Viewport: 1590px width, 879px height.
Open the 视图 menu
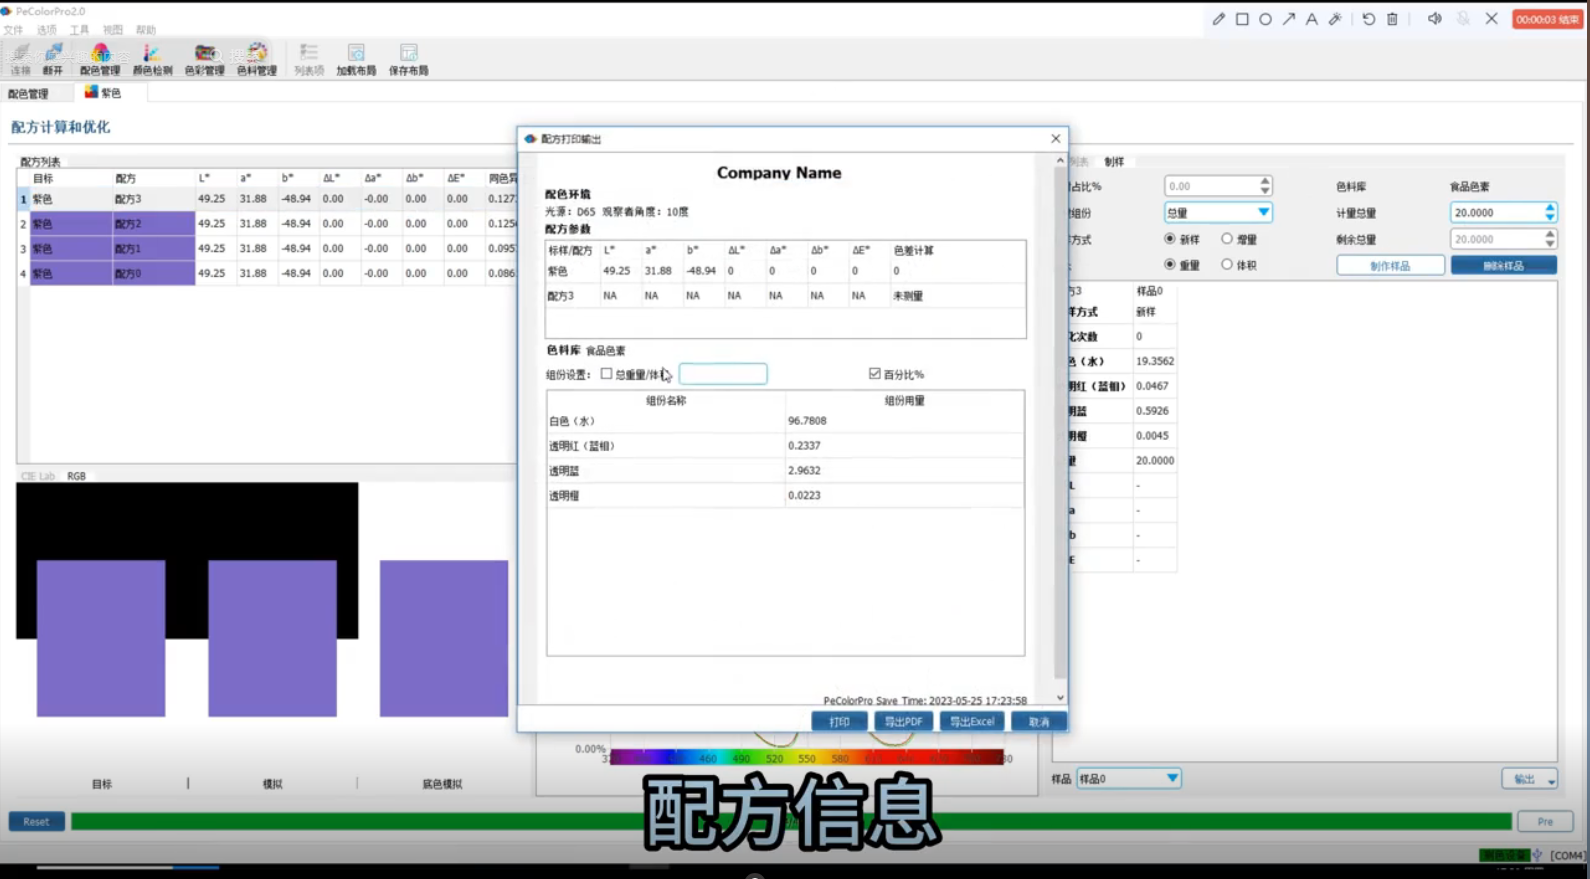tap(113, 30)
